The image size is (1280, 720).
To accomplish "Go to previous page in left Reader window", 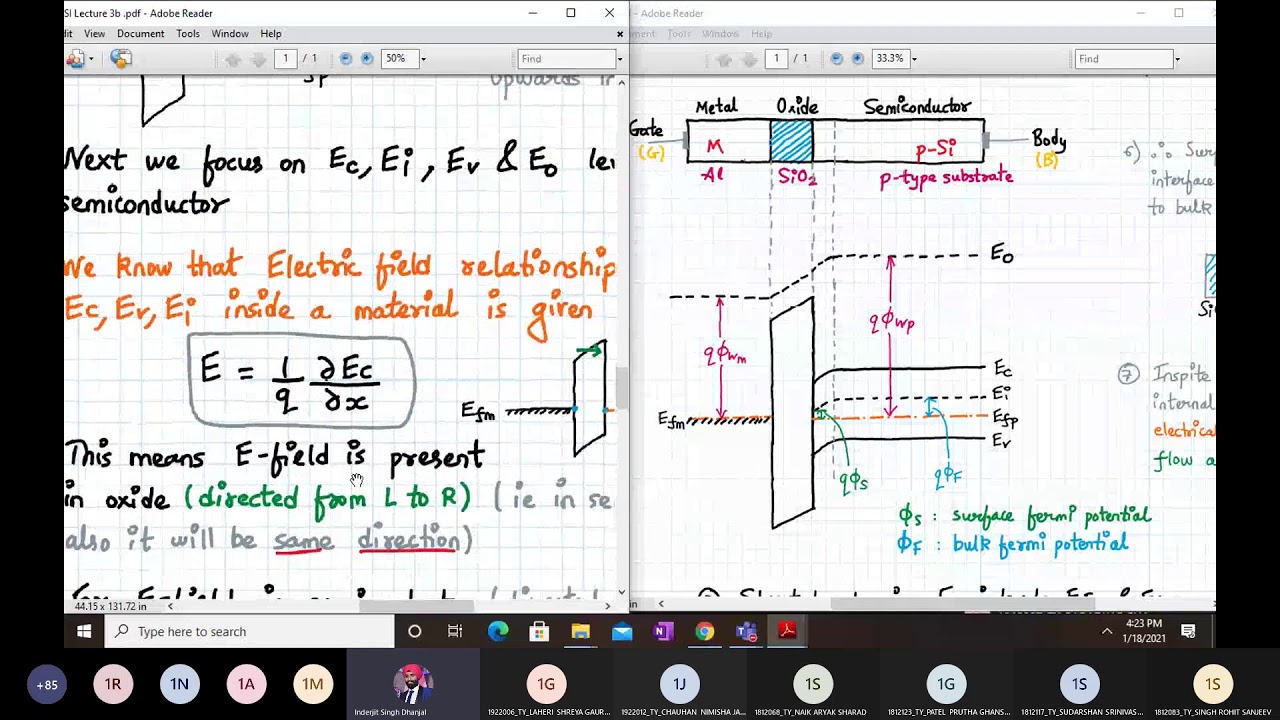I will pyautogui.click(x=233, y=59).
